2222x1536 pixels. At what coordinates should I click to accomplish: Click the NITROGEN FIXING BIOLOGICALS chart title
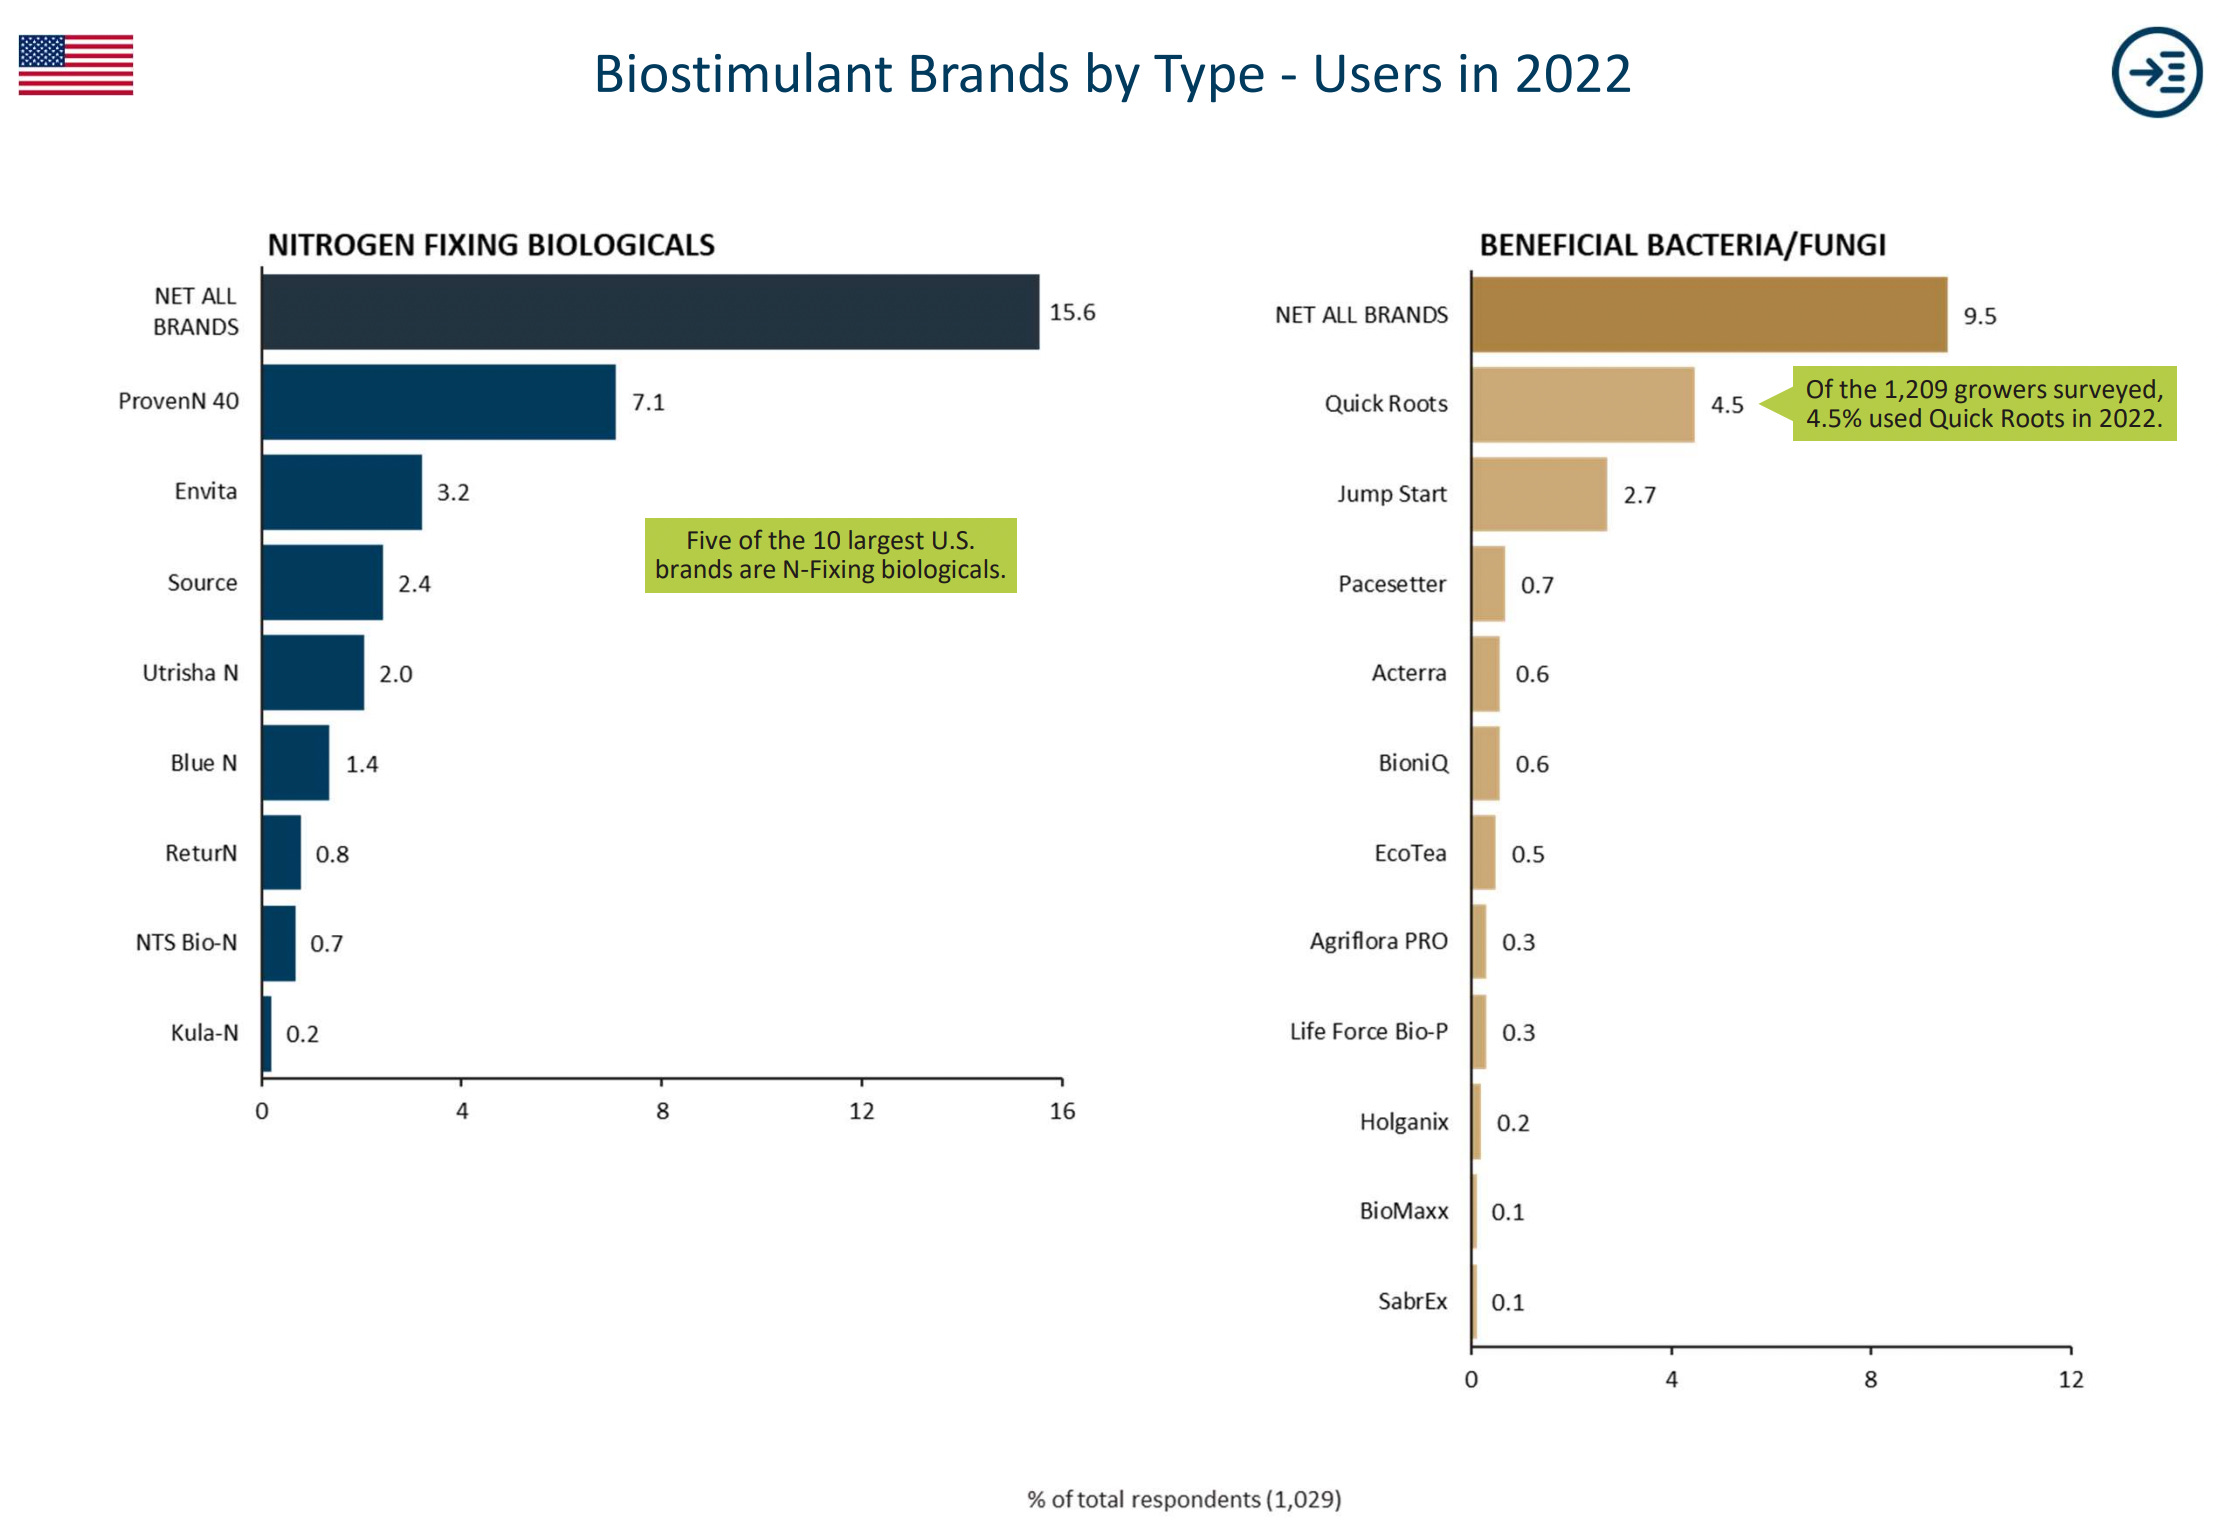[x=492, y=243]
